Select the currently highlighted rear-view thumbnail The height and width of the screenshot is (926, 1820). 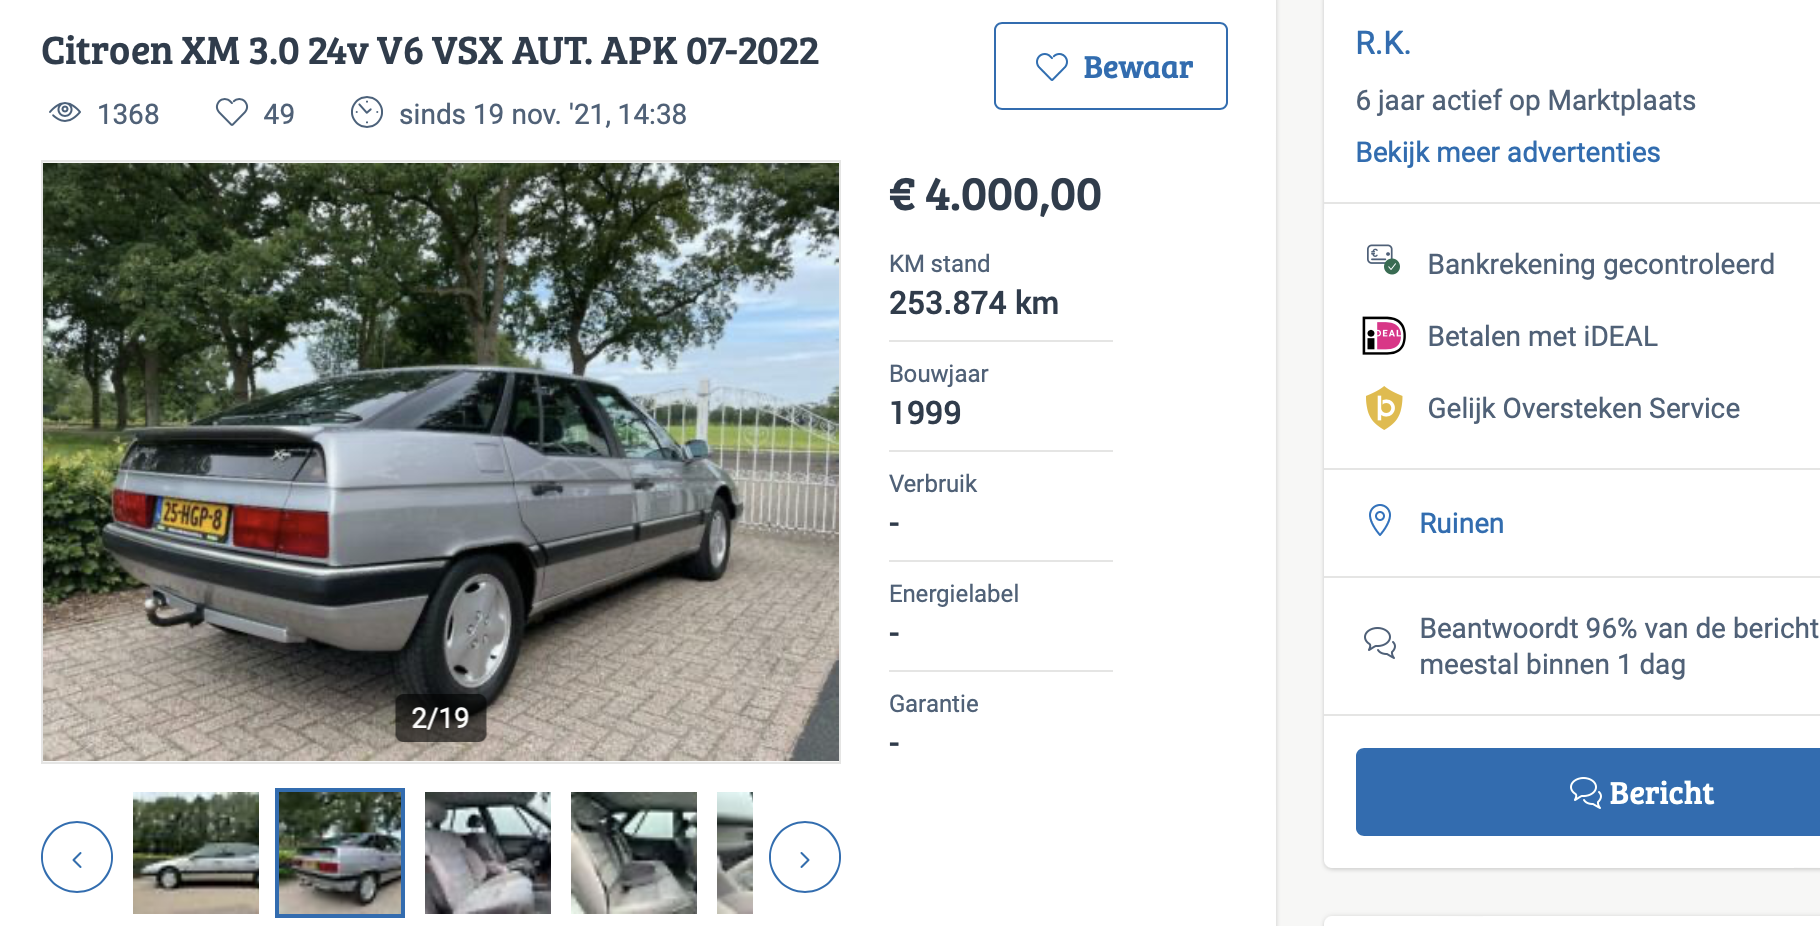tap(340, 853)
